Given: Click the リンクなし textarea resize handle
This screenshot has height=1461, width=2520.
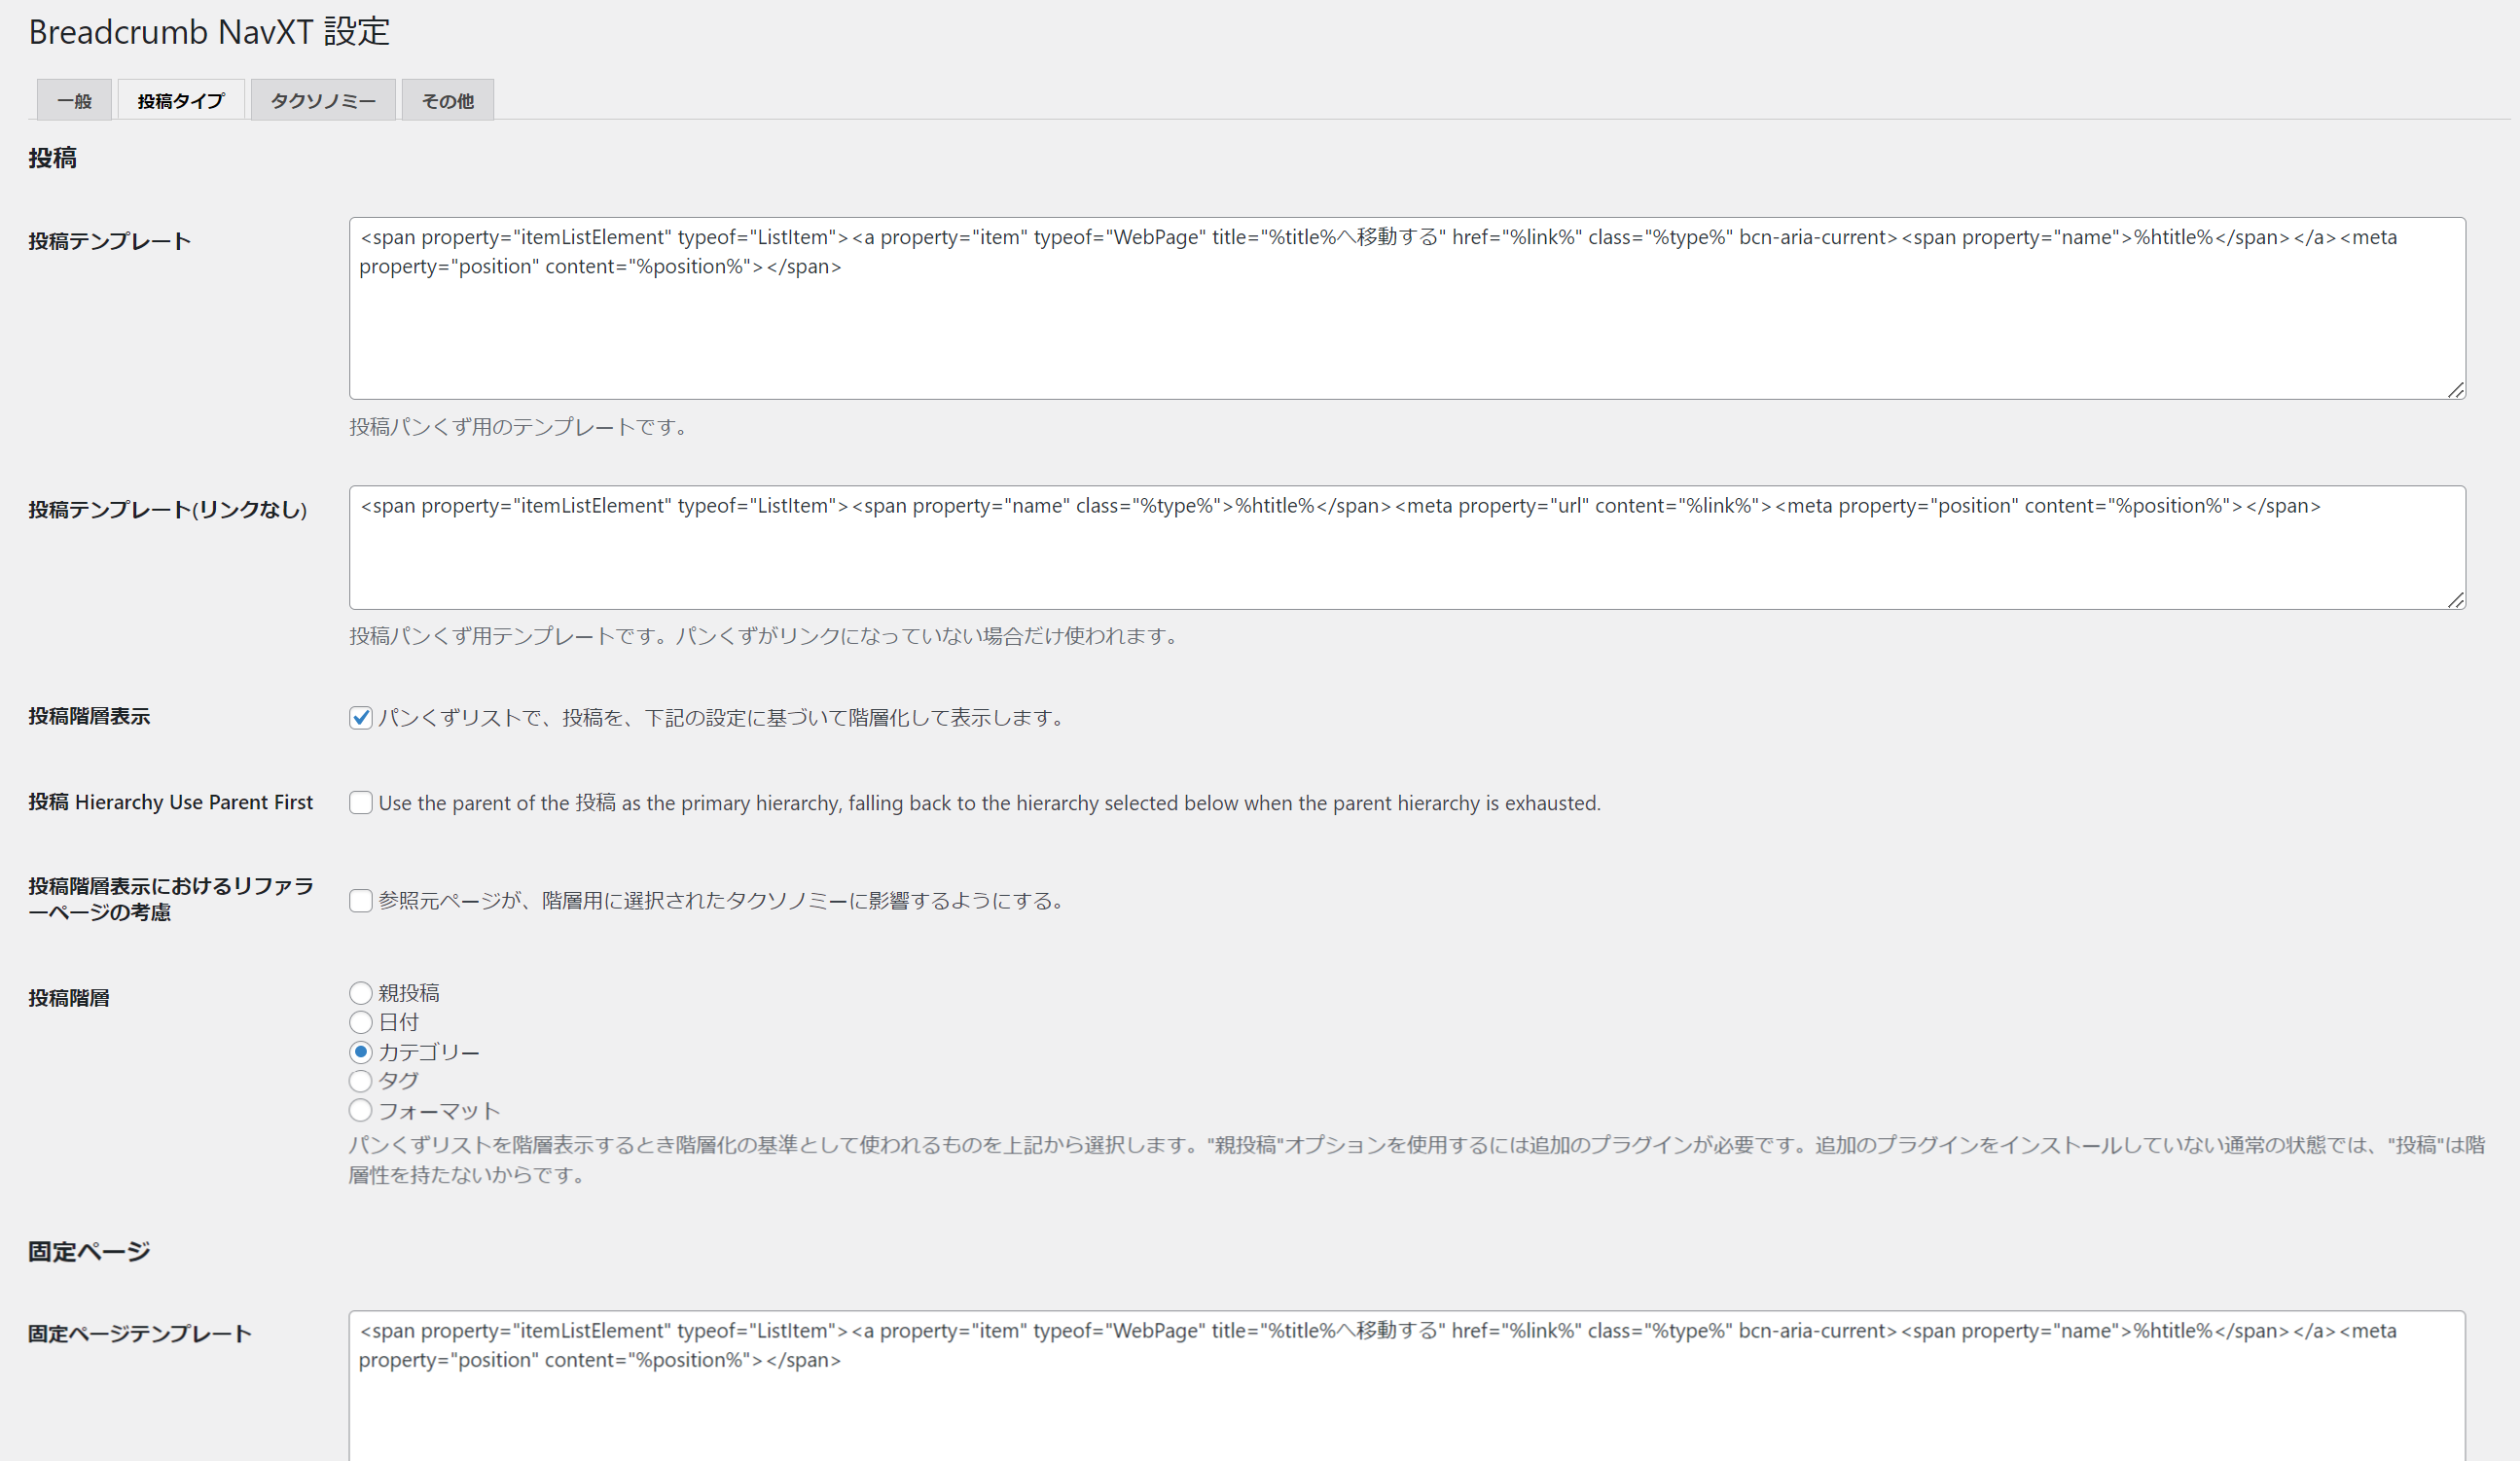Looking at the screenshot, I should point(2456,599).
